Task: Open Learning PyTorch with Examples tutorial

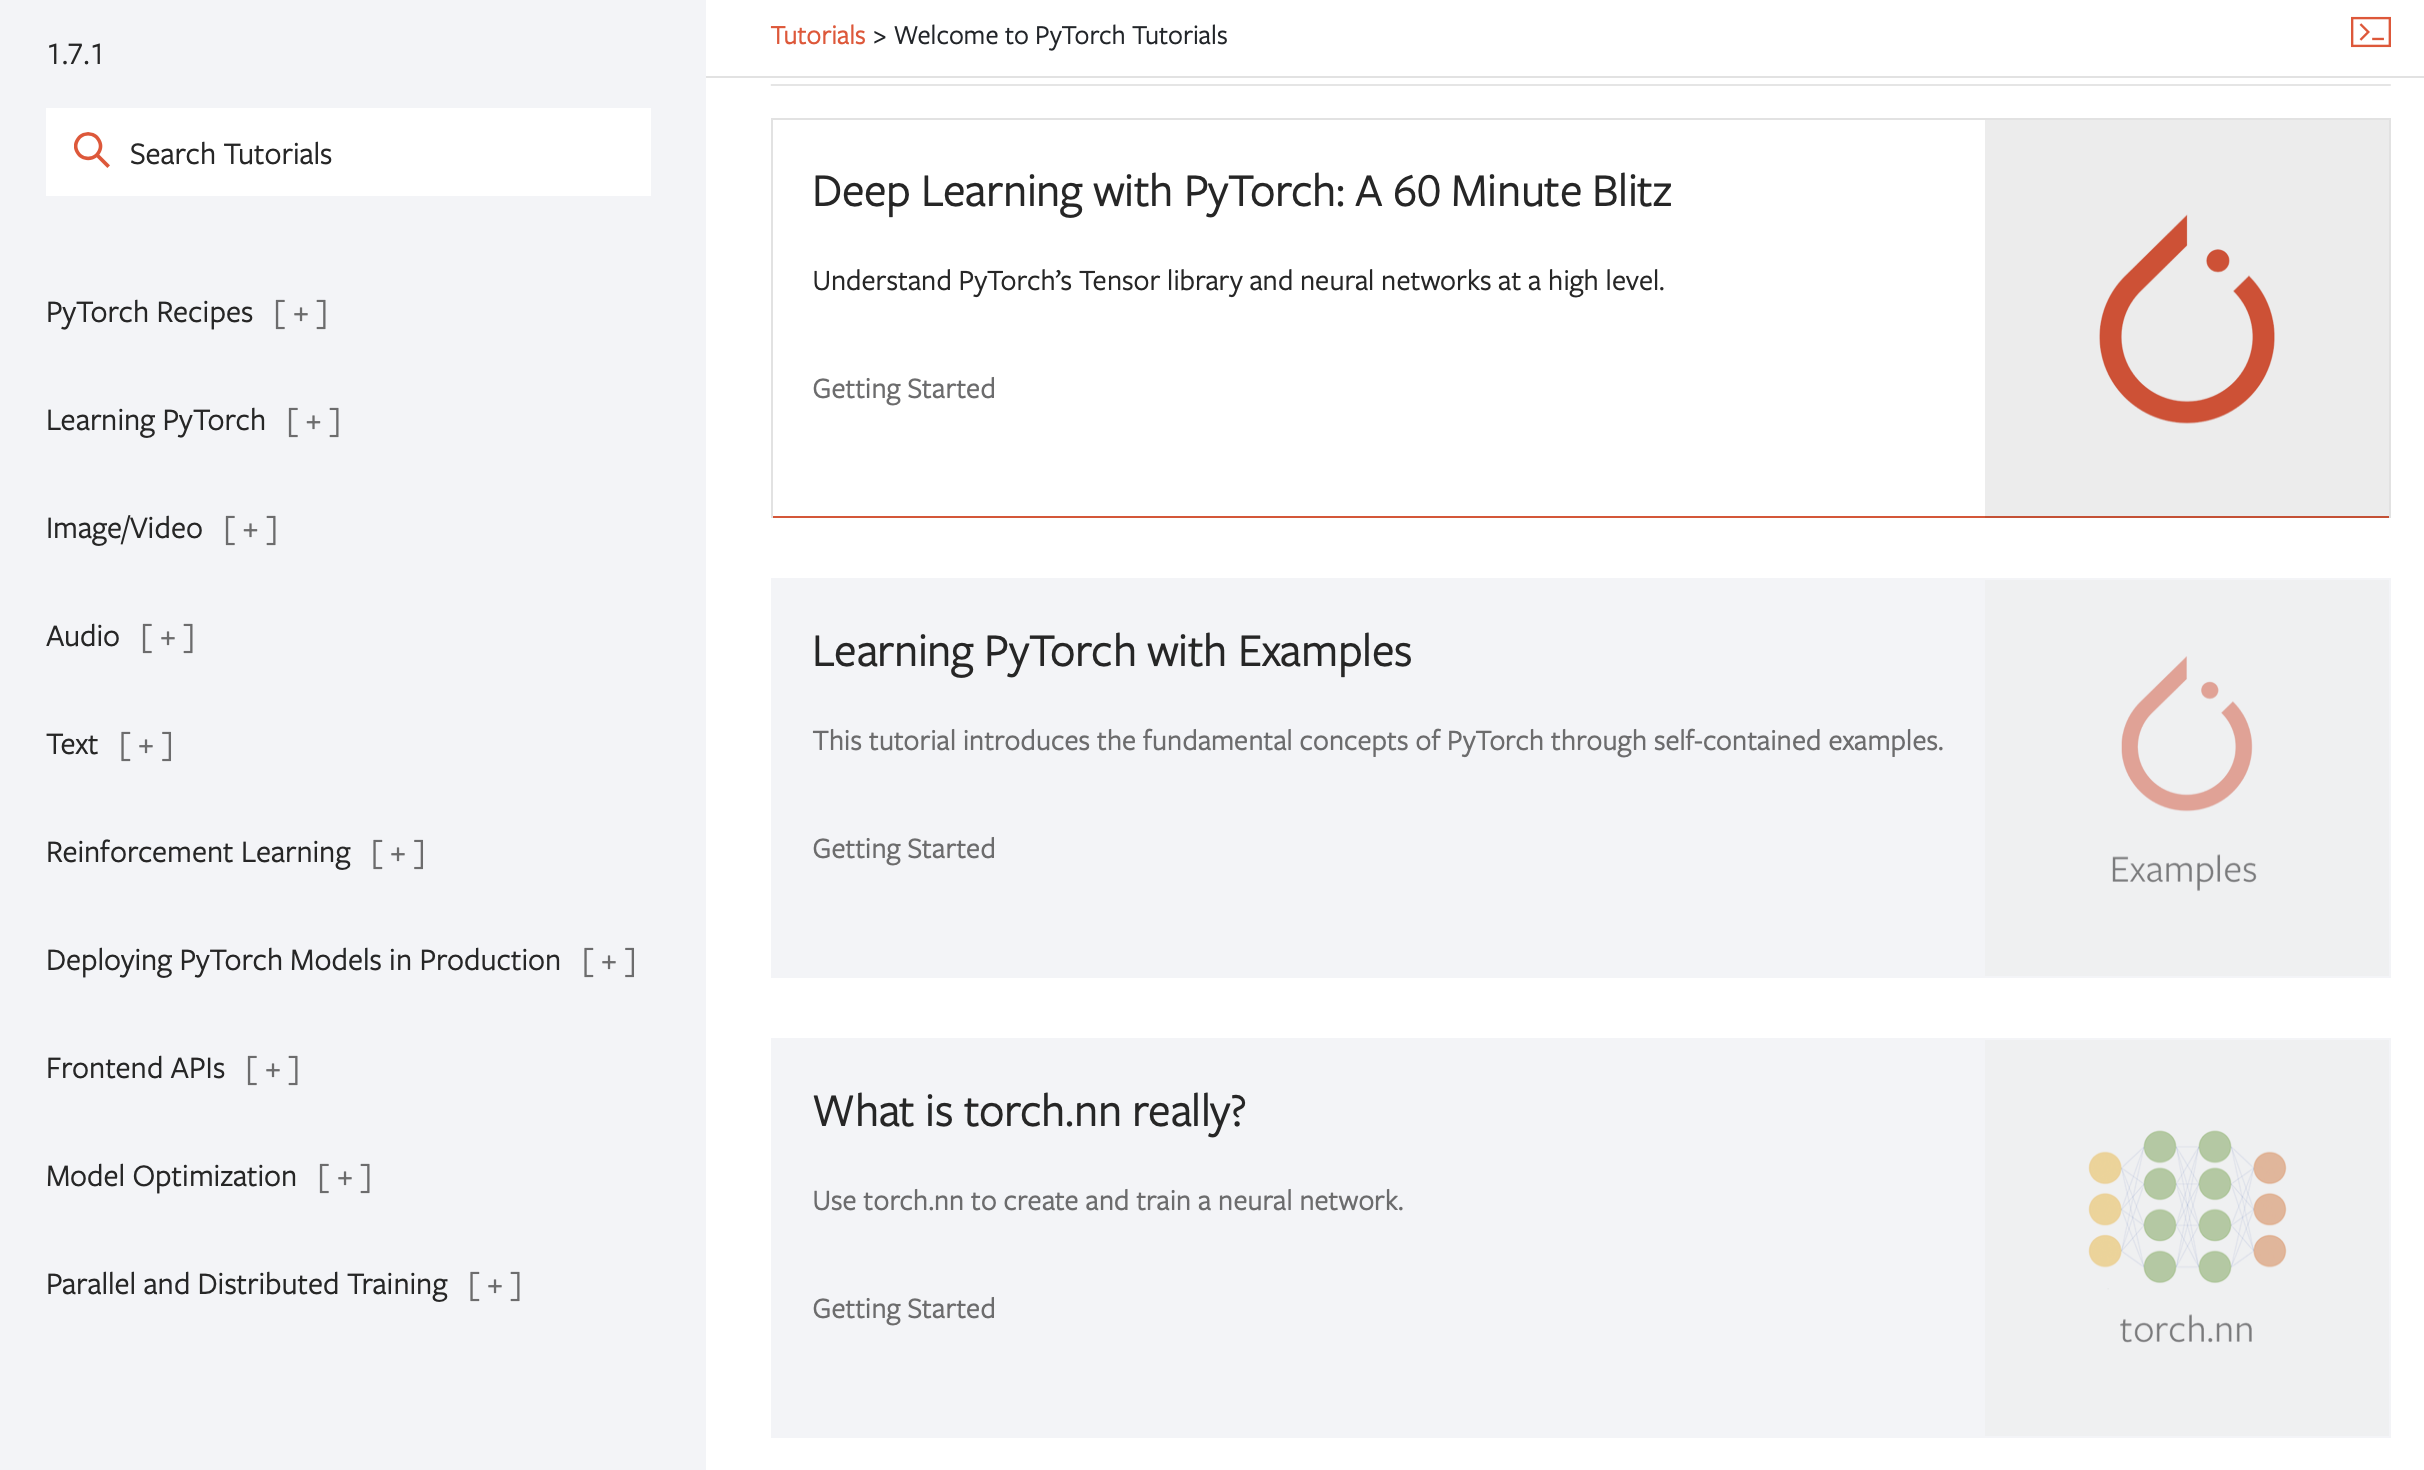Action: coord(1111,651)
